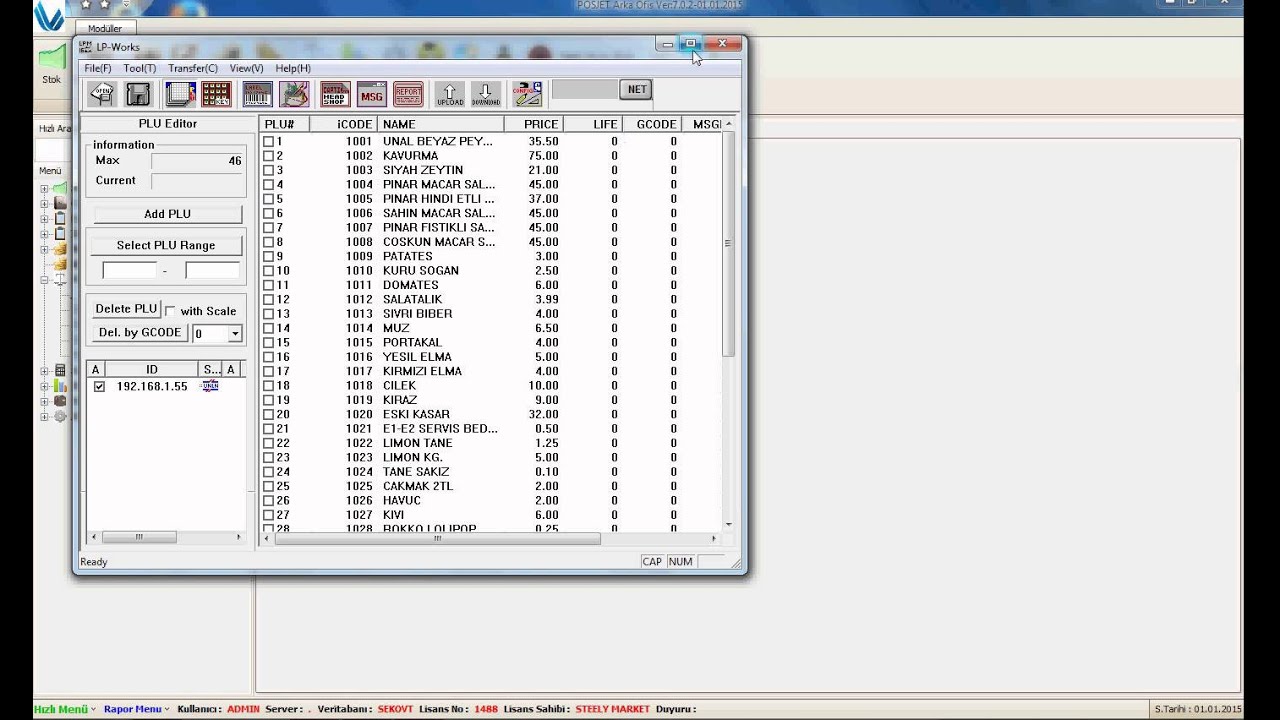This screenshot has height=720, width=1280.
Task: Open the View(V) menu
Action: [x=246, y=68]
